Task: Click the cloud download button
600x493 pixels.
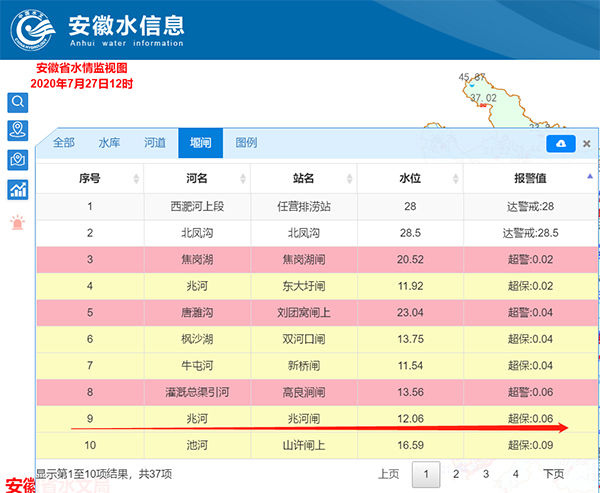Action: 561,144
